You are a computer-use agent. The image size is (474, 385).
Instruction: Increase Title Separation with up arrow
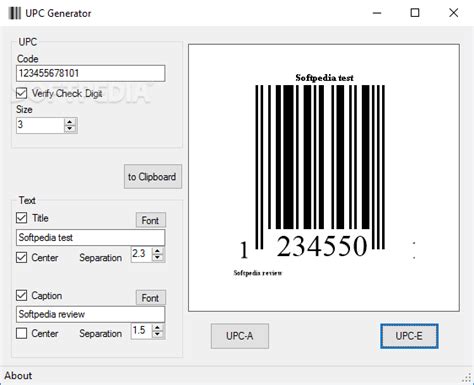click(x=158, y=251)
